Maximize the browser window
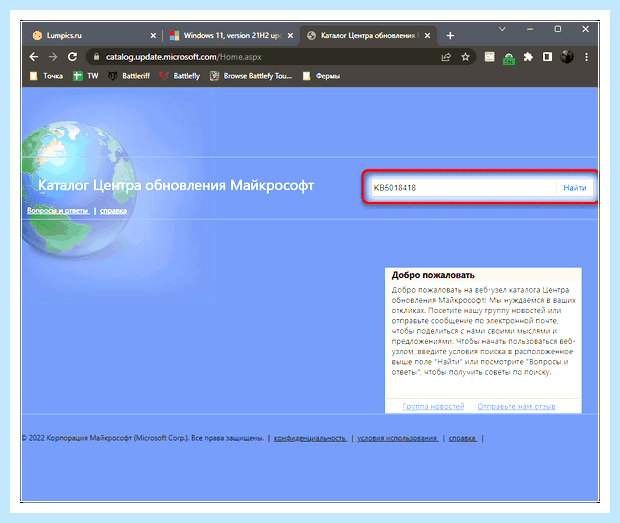 pos(558,29)
